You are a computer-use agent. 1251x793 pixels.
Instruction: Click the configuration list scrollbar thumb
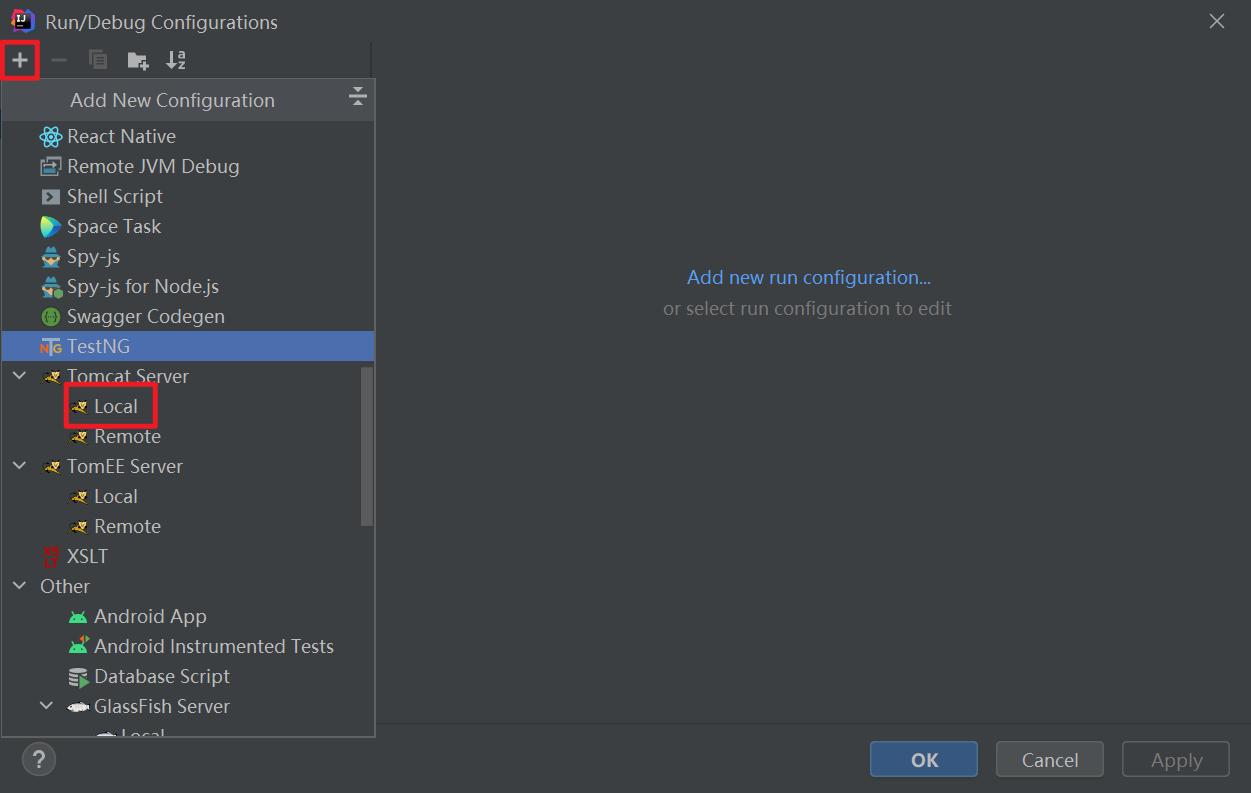367,446
